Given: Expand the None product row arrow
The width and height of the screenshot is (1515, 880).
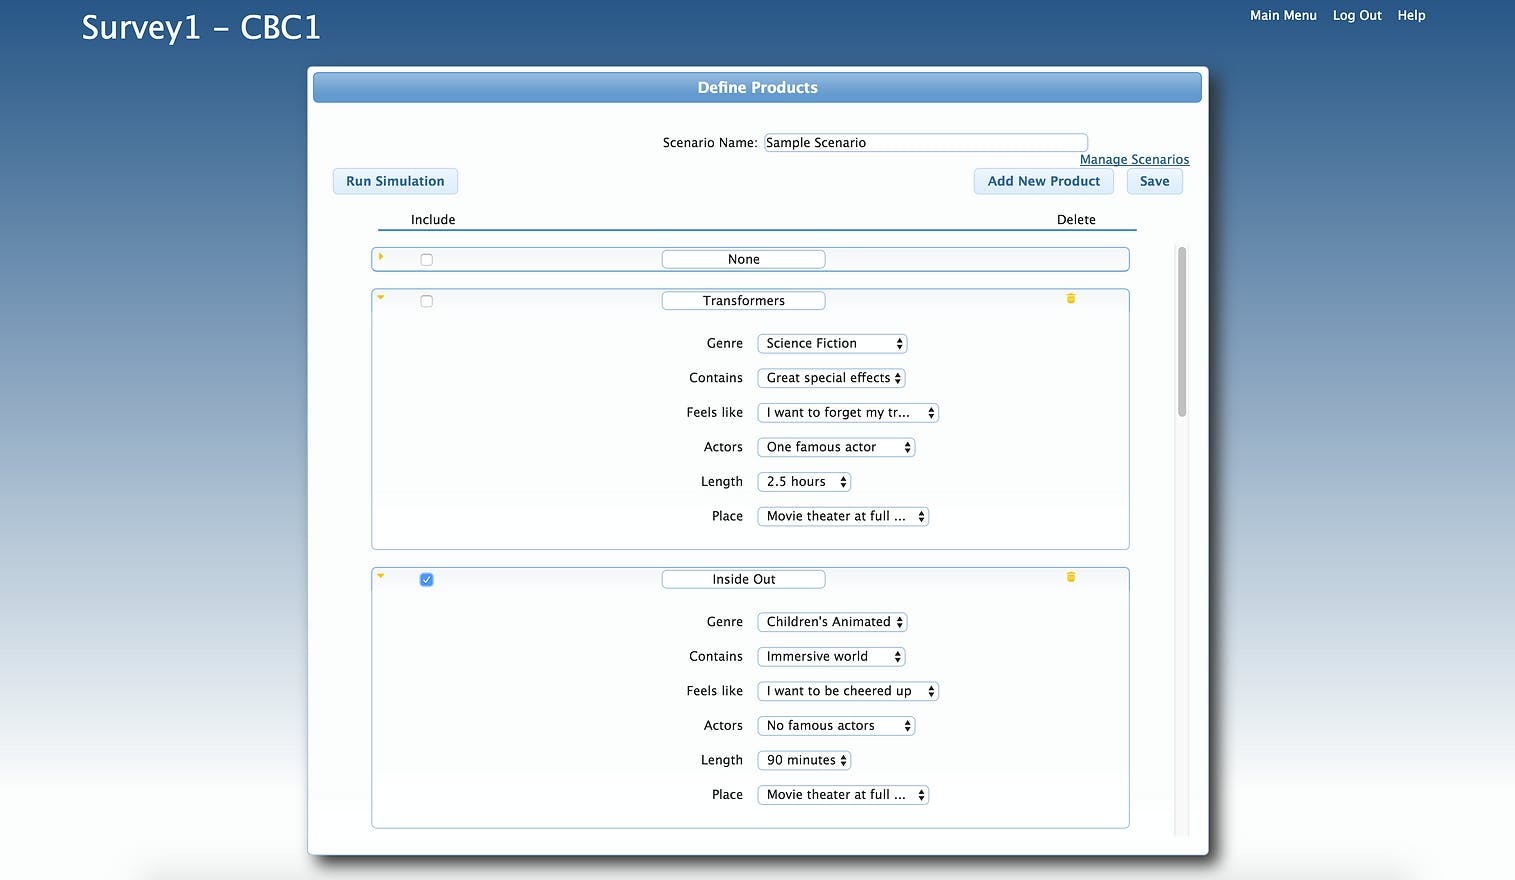Looking at the screenshot, I should pos(381,257).
